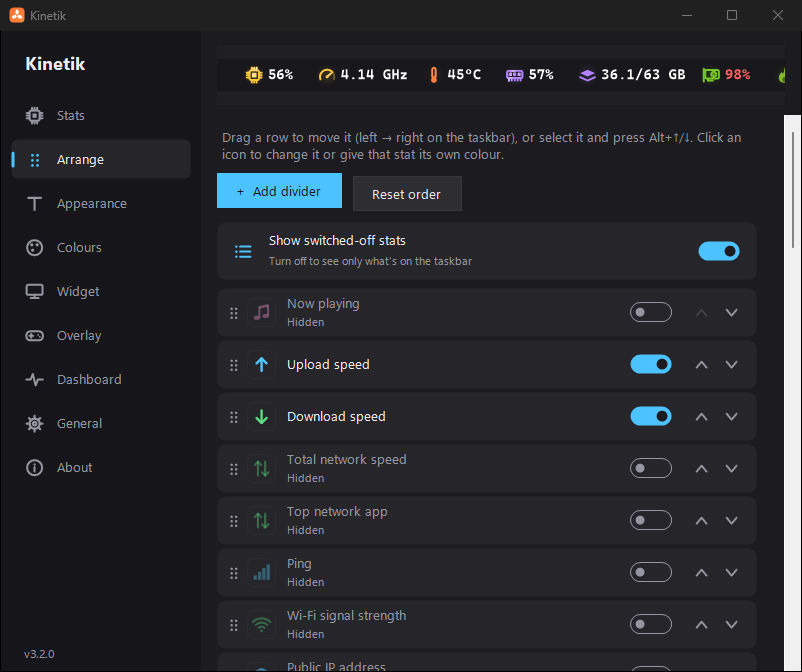Click the 36.1/63 GB memory readout
The height and width of the screenshot is (672, 802).
coord(643,75)
